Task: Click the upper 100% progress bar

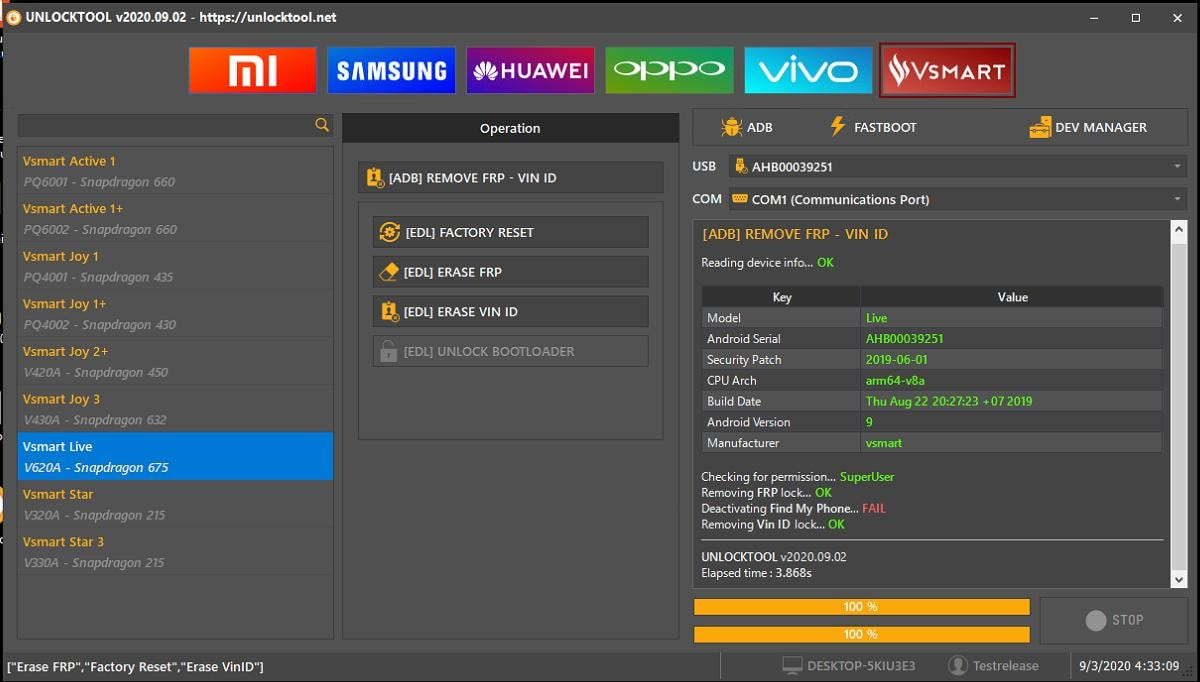Action: [861, 607]
